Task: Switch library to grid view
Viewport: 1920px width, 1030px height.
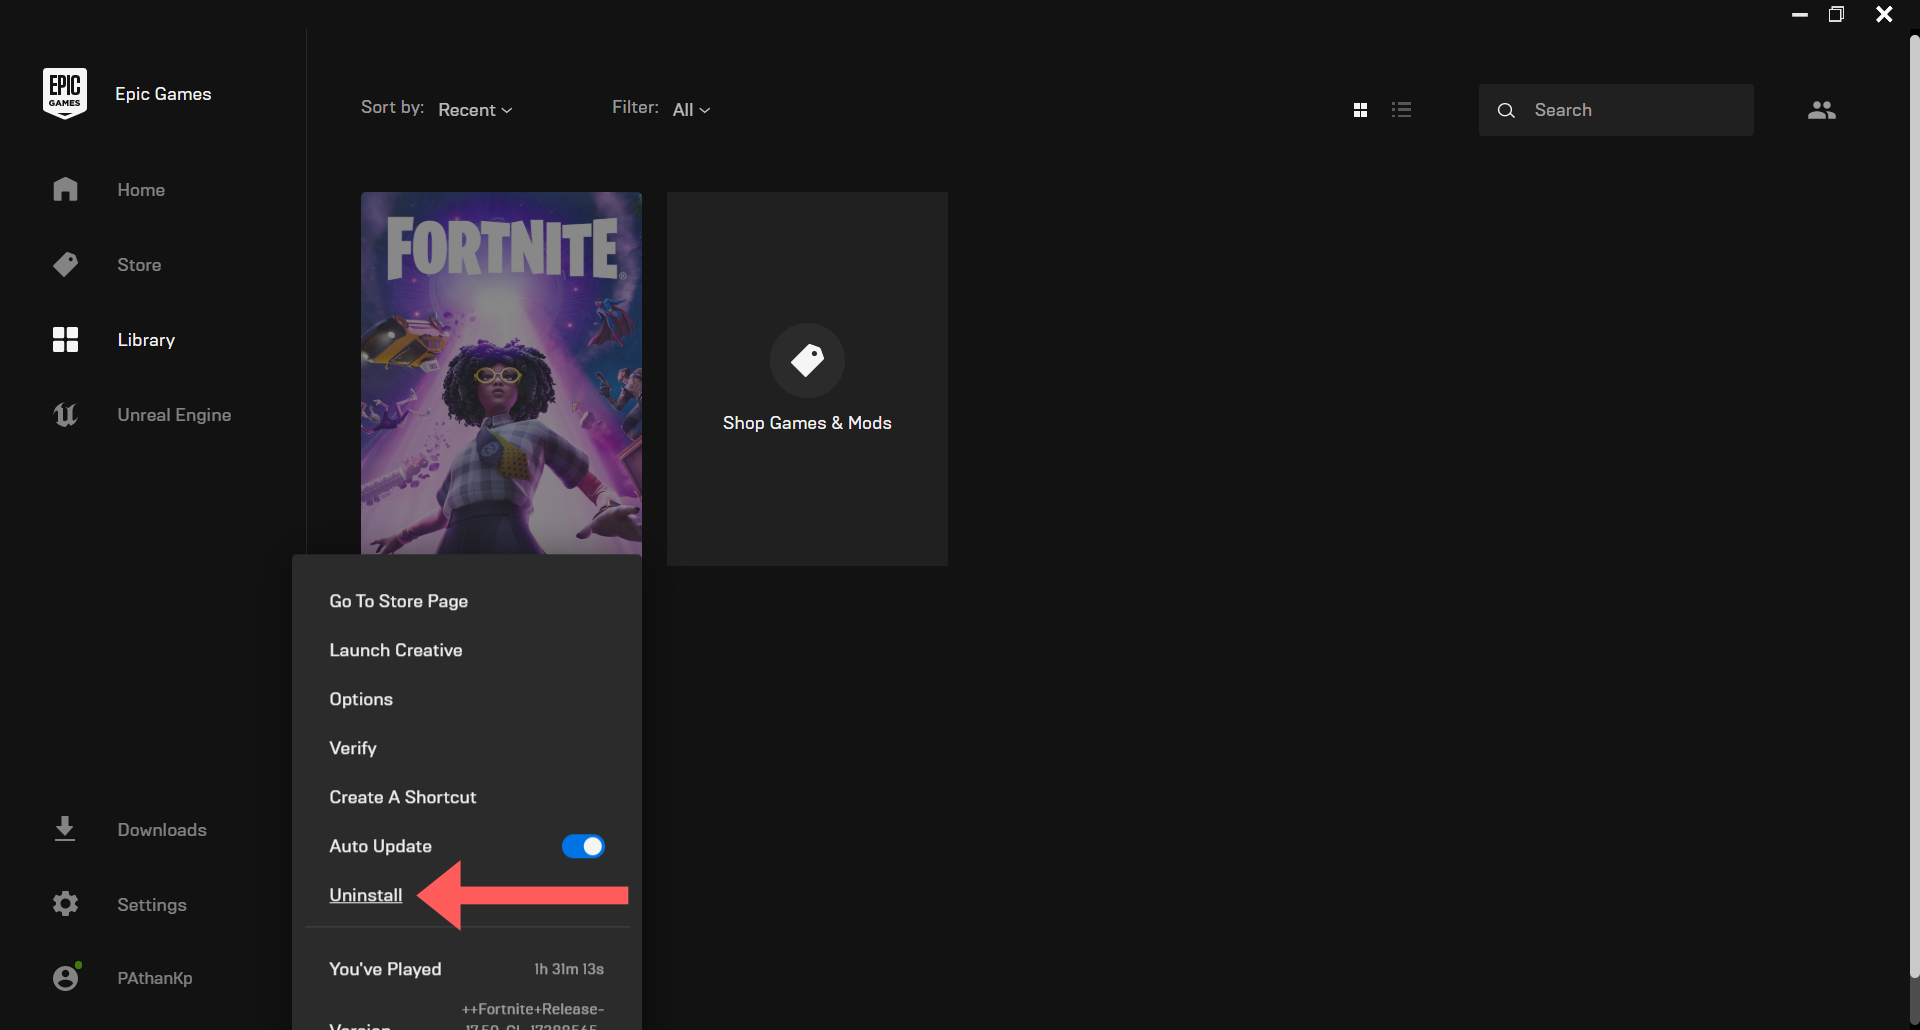Action: (x=1361, y=109)
